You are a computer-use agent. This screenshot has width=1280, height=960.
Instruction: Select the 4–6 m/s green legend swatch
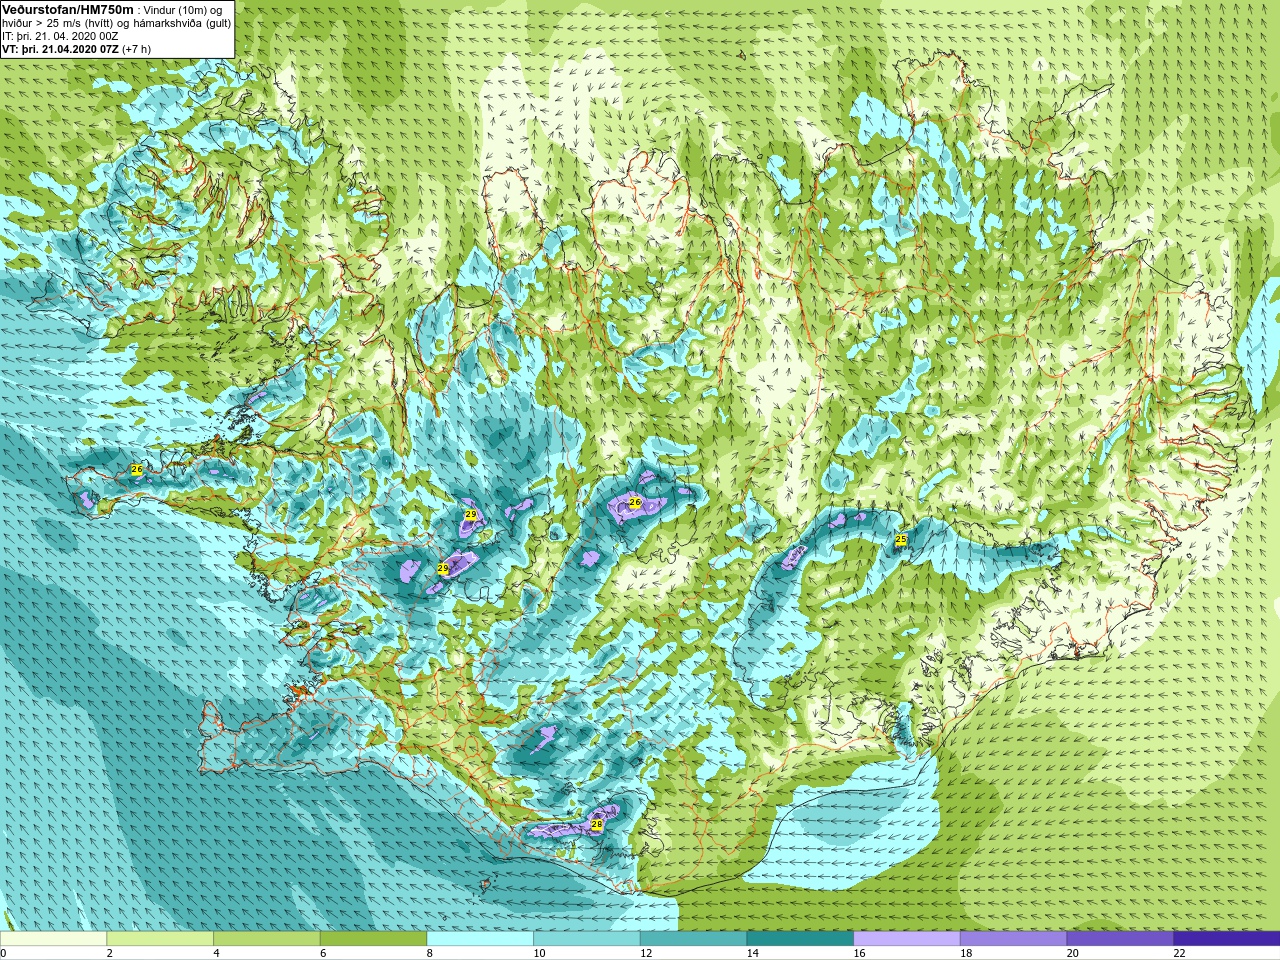pyautogui.click(x=267, y=939)
